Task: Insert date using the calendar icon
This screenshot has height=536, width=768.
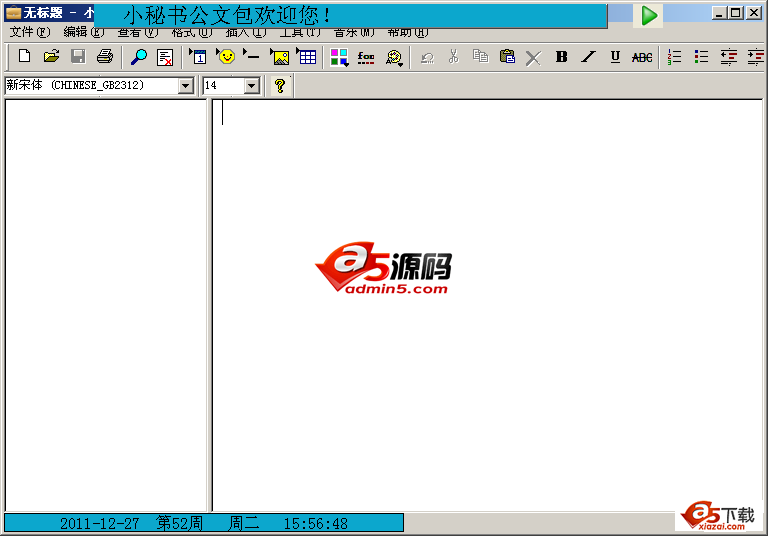Action: tap(198, 57)
